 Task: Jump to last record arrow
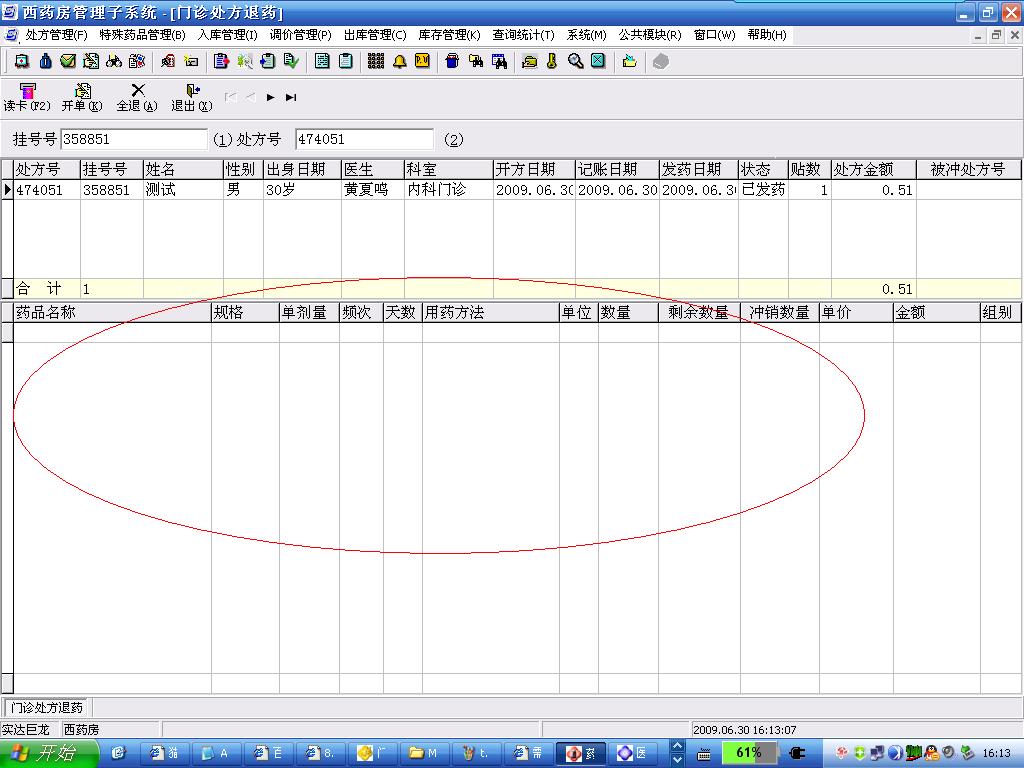click(x=291, y=97)
